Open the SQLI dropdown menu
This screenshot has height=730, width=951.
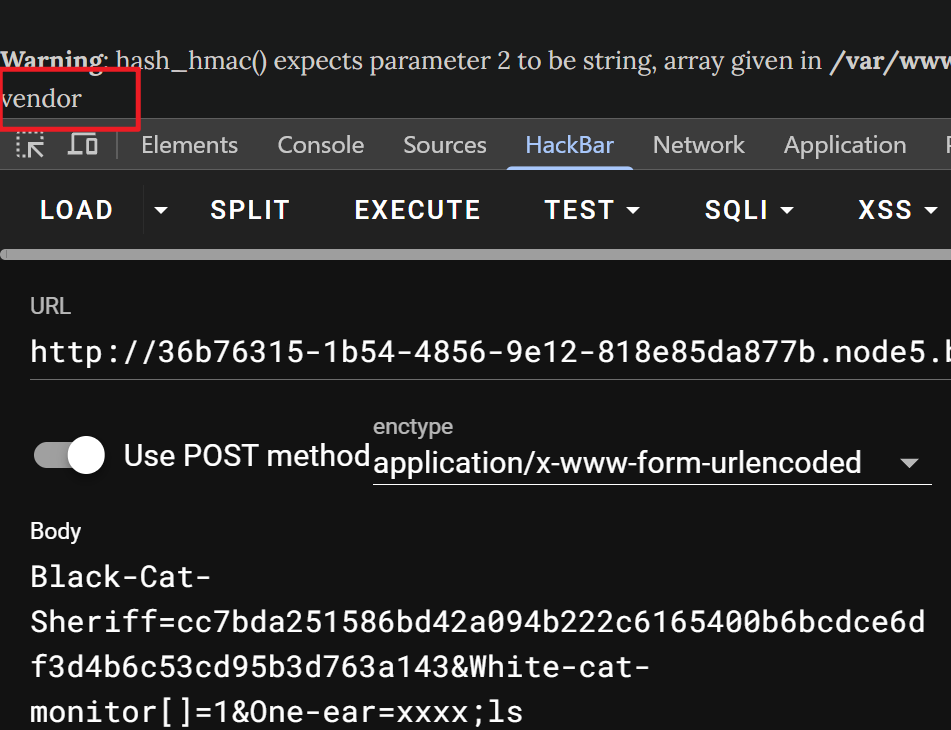pyautogui.click(x=749, y=210)
